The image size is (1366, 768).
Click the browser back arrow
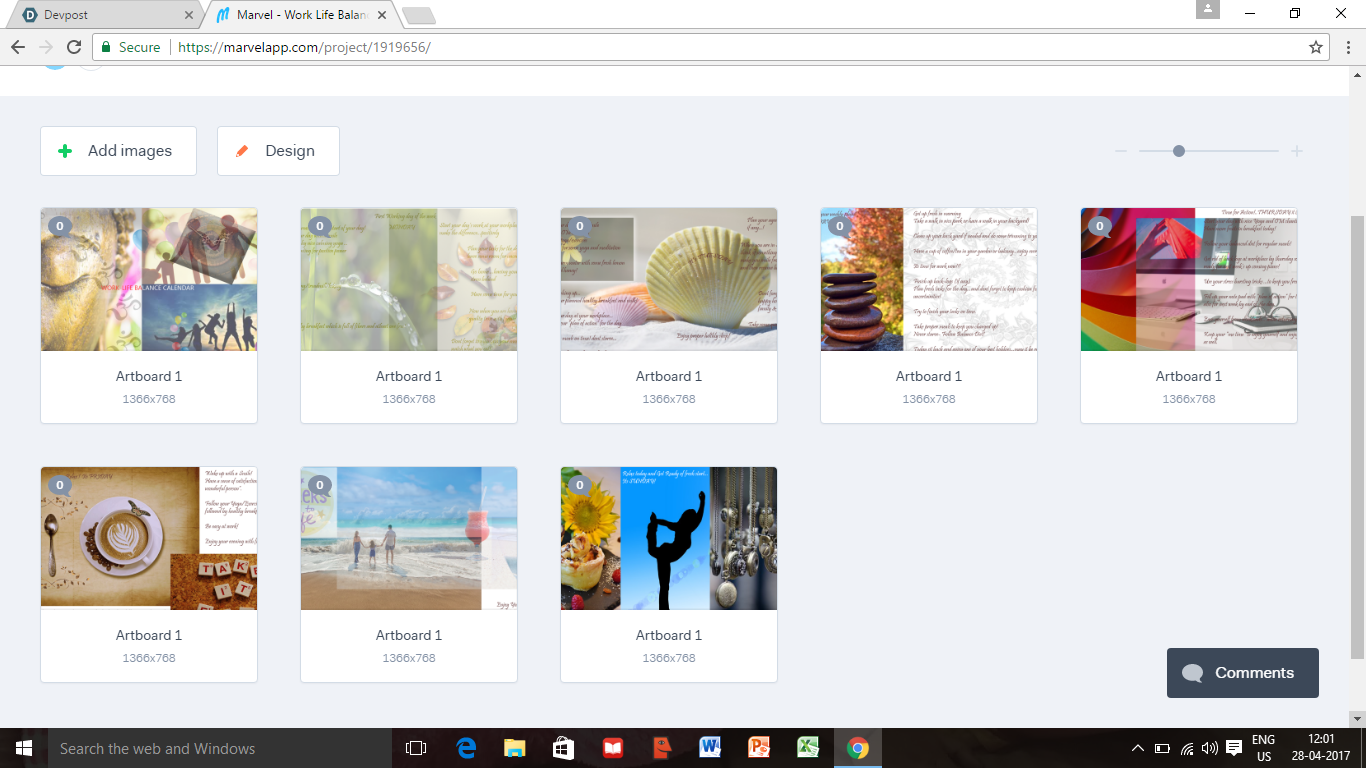(17, 46)
